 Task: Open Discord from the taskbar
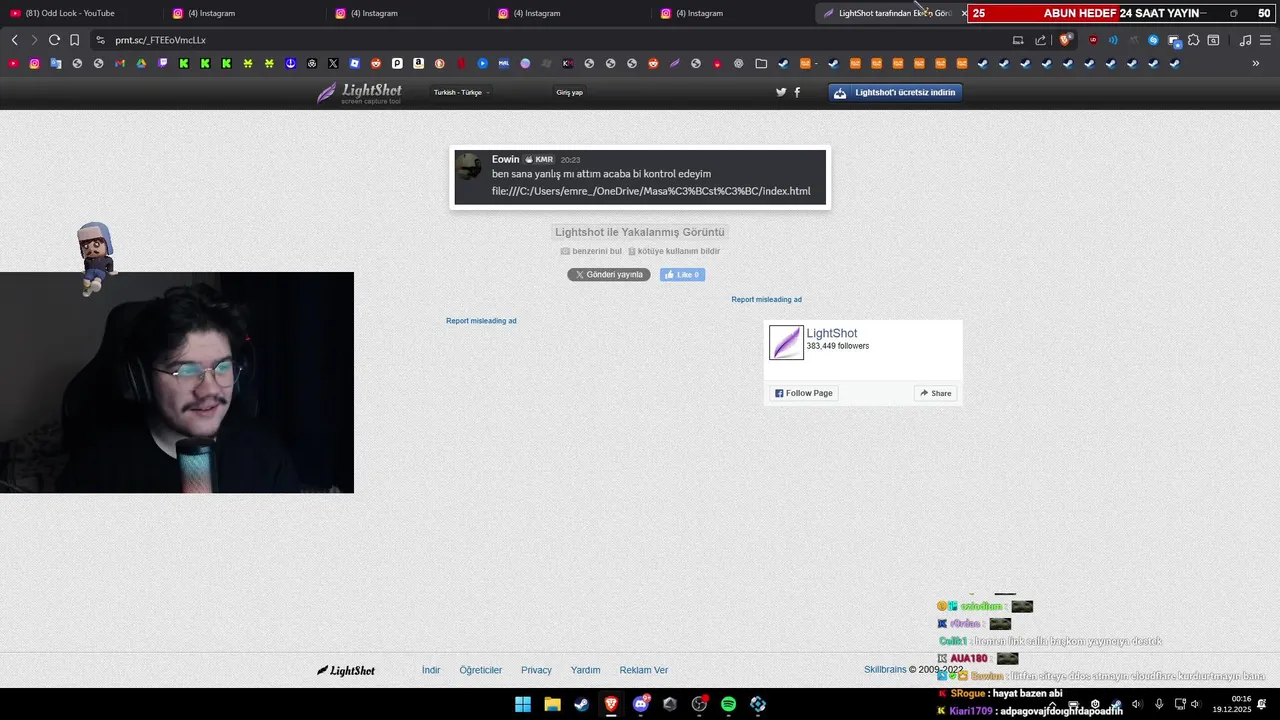coord(640,704)
